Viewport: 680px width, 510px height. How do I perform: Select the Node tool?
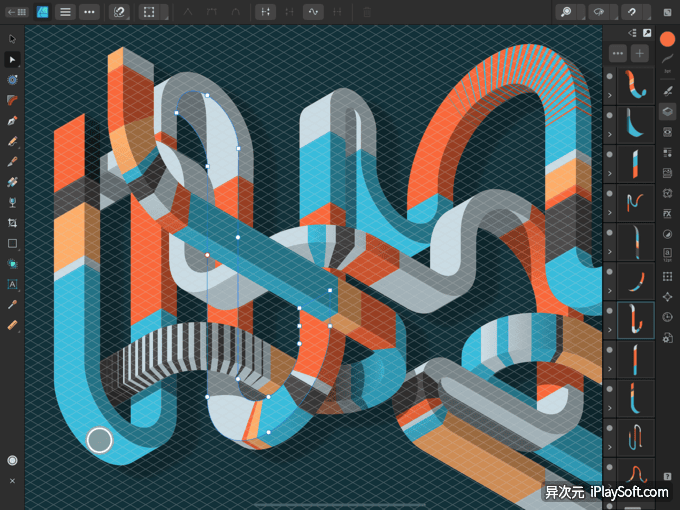(13, 59)
